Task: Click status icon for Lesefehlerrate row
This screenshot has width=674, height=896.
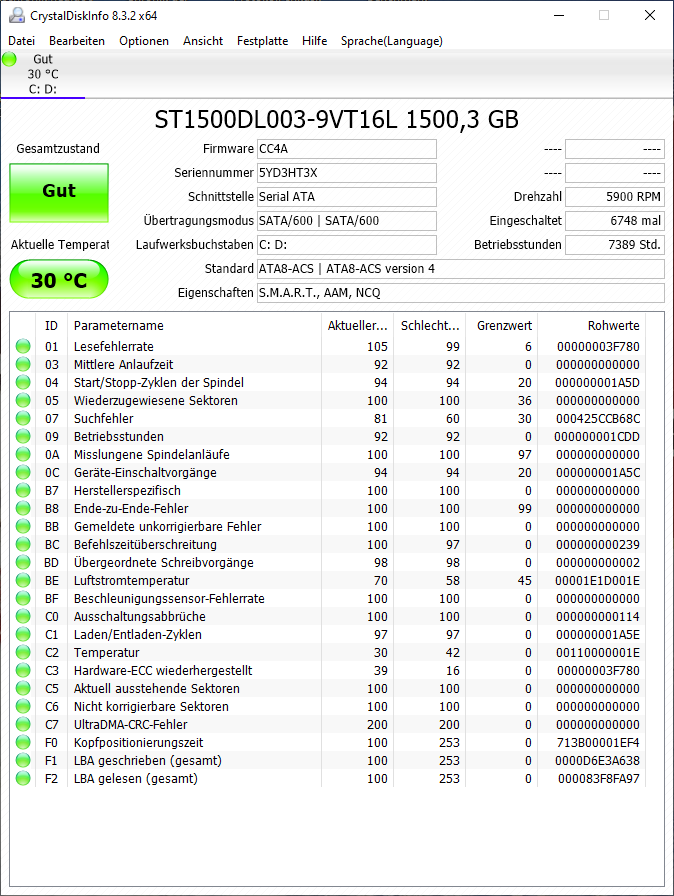Action: point(23,346)
